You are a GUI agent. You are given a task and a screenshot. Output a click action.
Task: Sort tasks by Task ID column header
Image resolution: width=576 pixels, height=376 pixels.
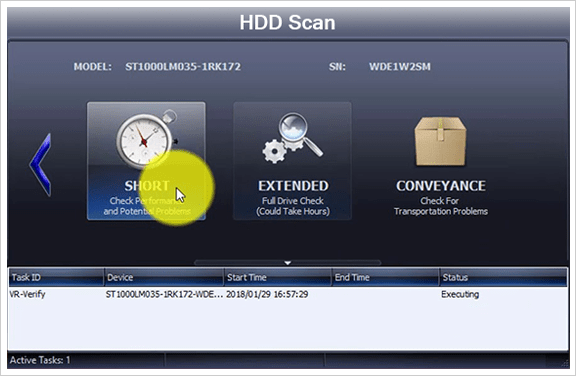56,277
